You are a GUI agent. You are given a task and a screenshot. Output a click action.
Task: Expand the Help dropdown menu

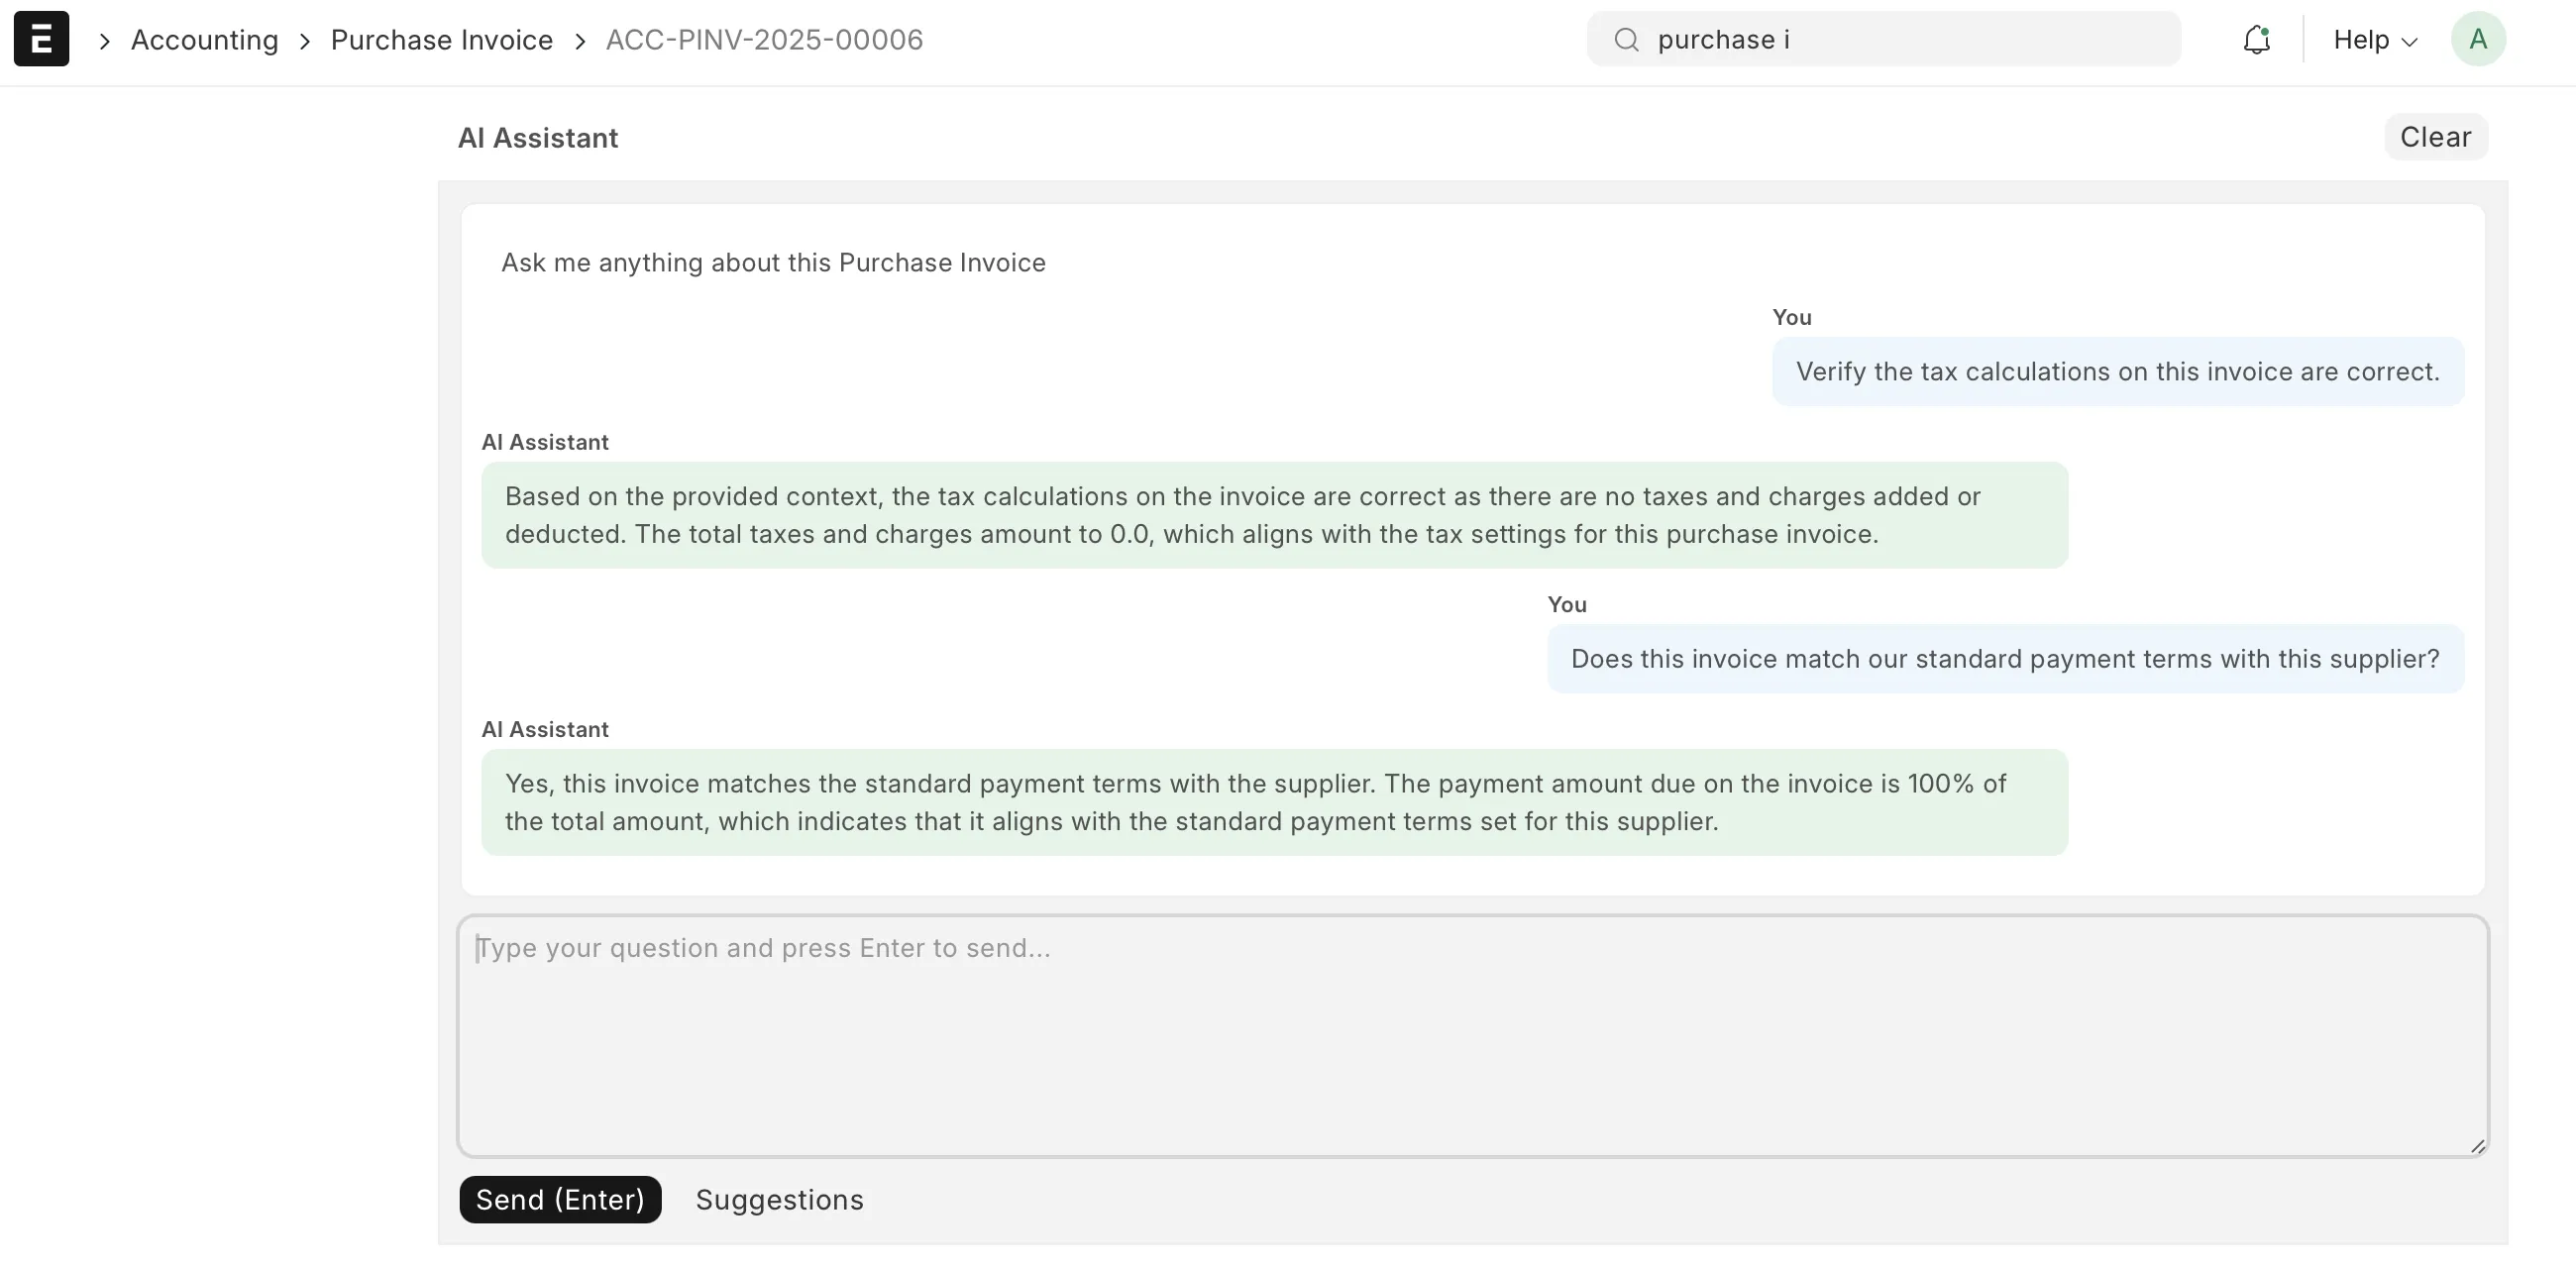[x=2361, y=40]
